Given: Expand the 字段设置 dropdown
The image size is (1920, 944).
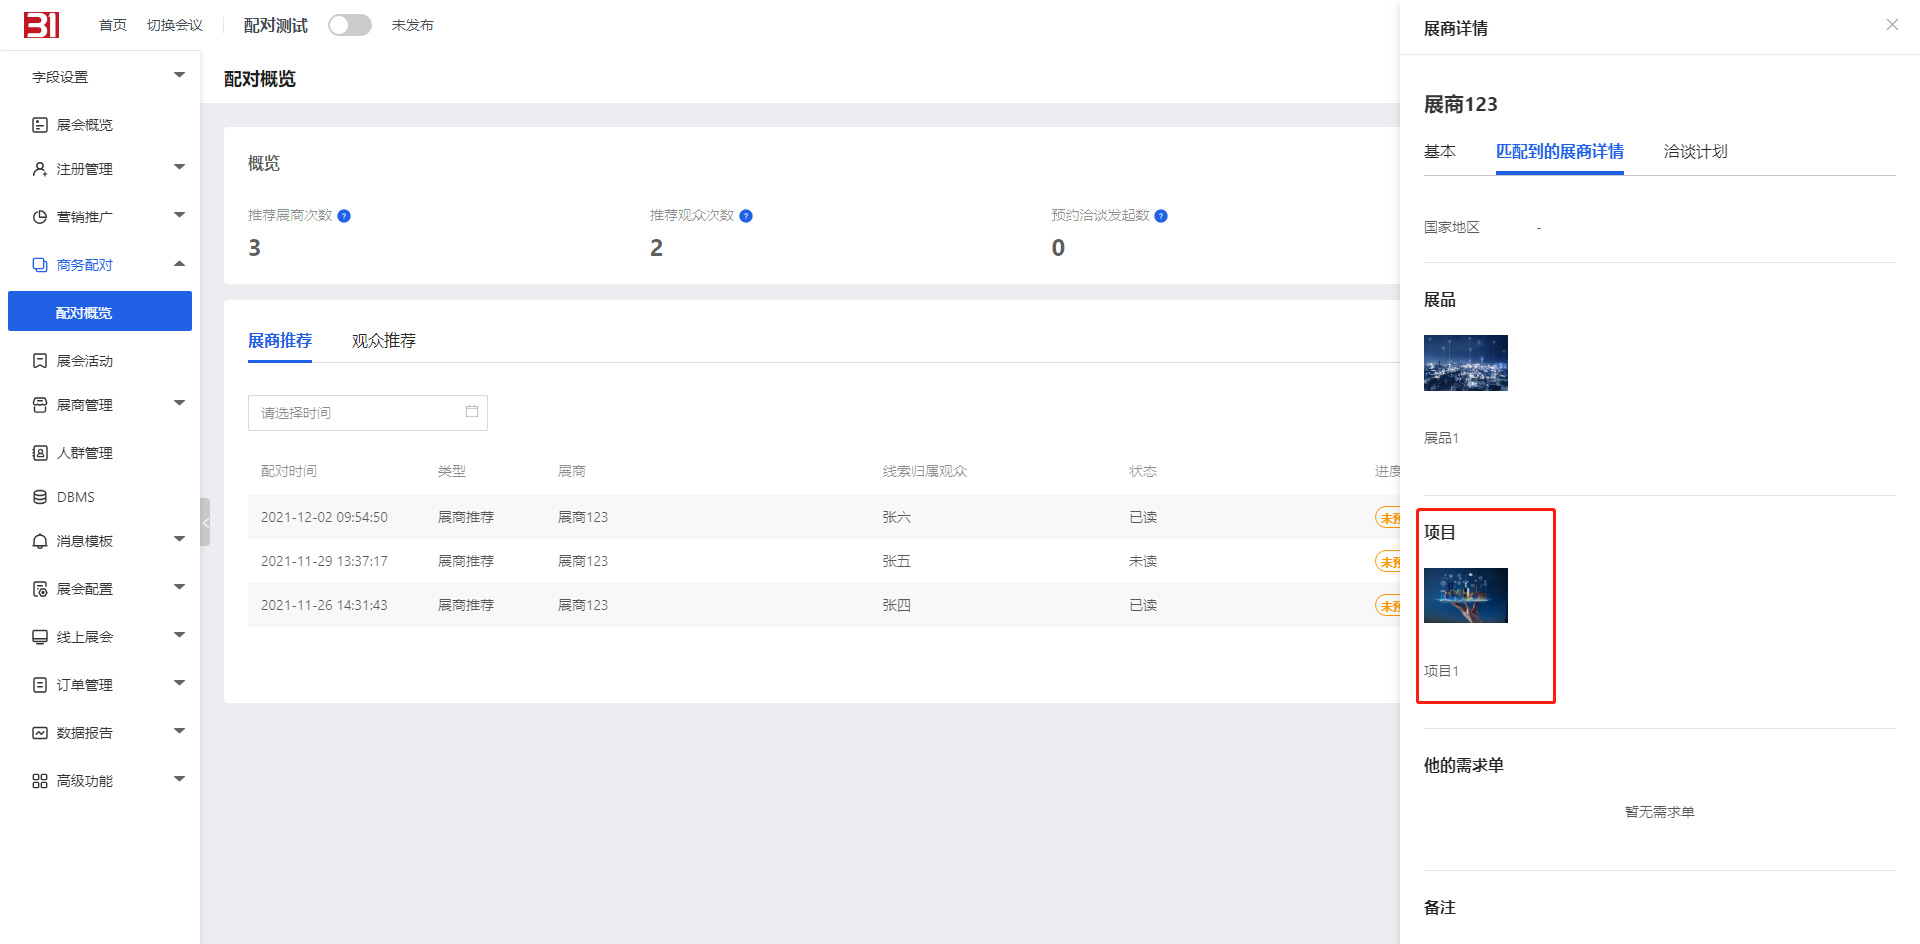Looking at the screenshot, I should tap(179, 76).
